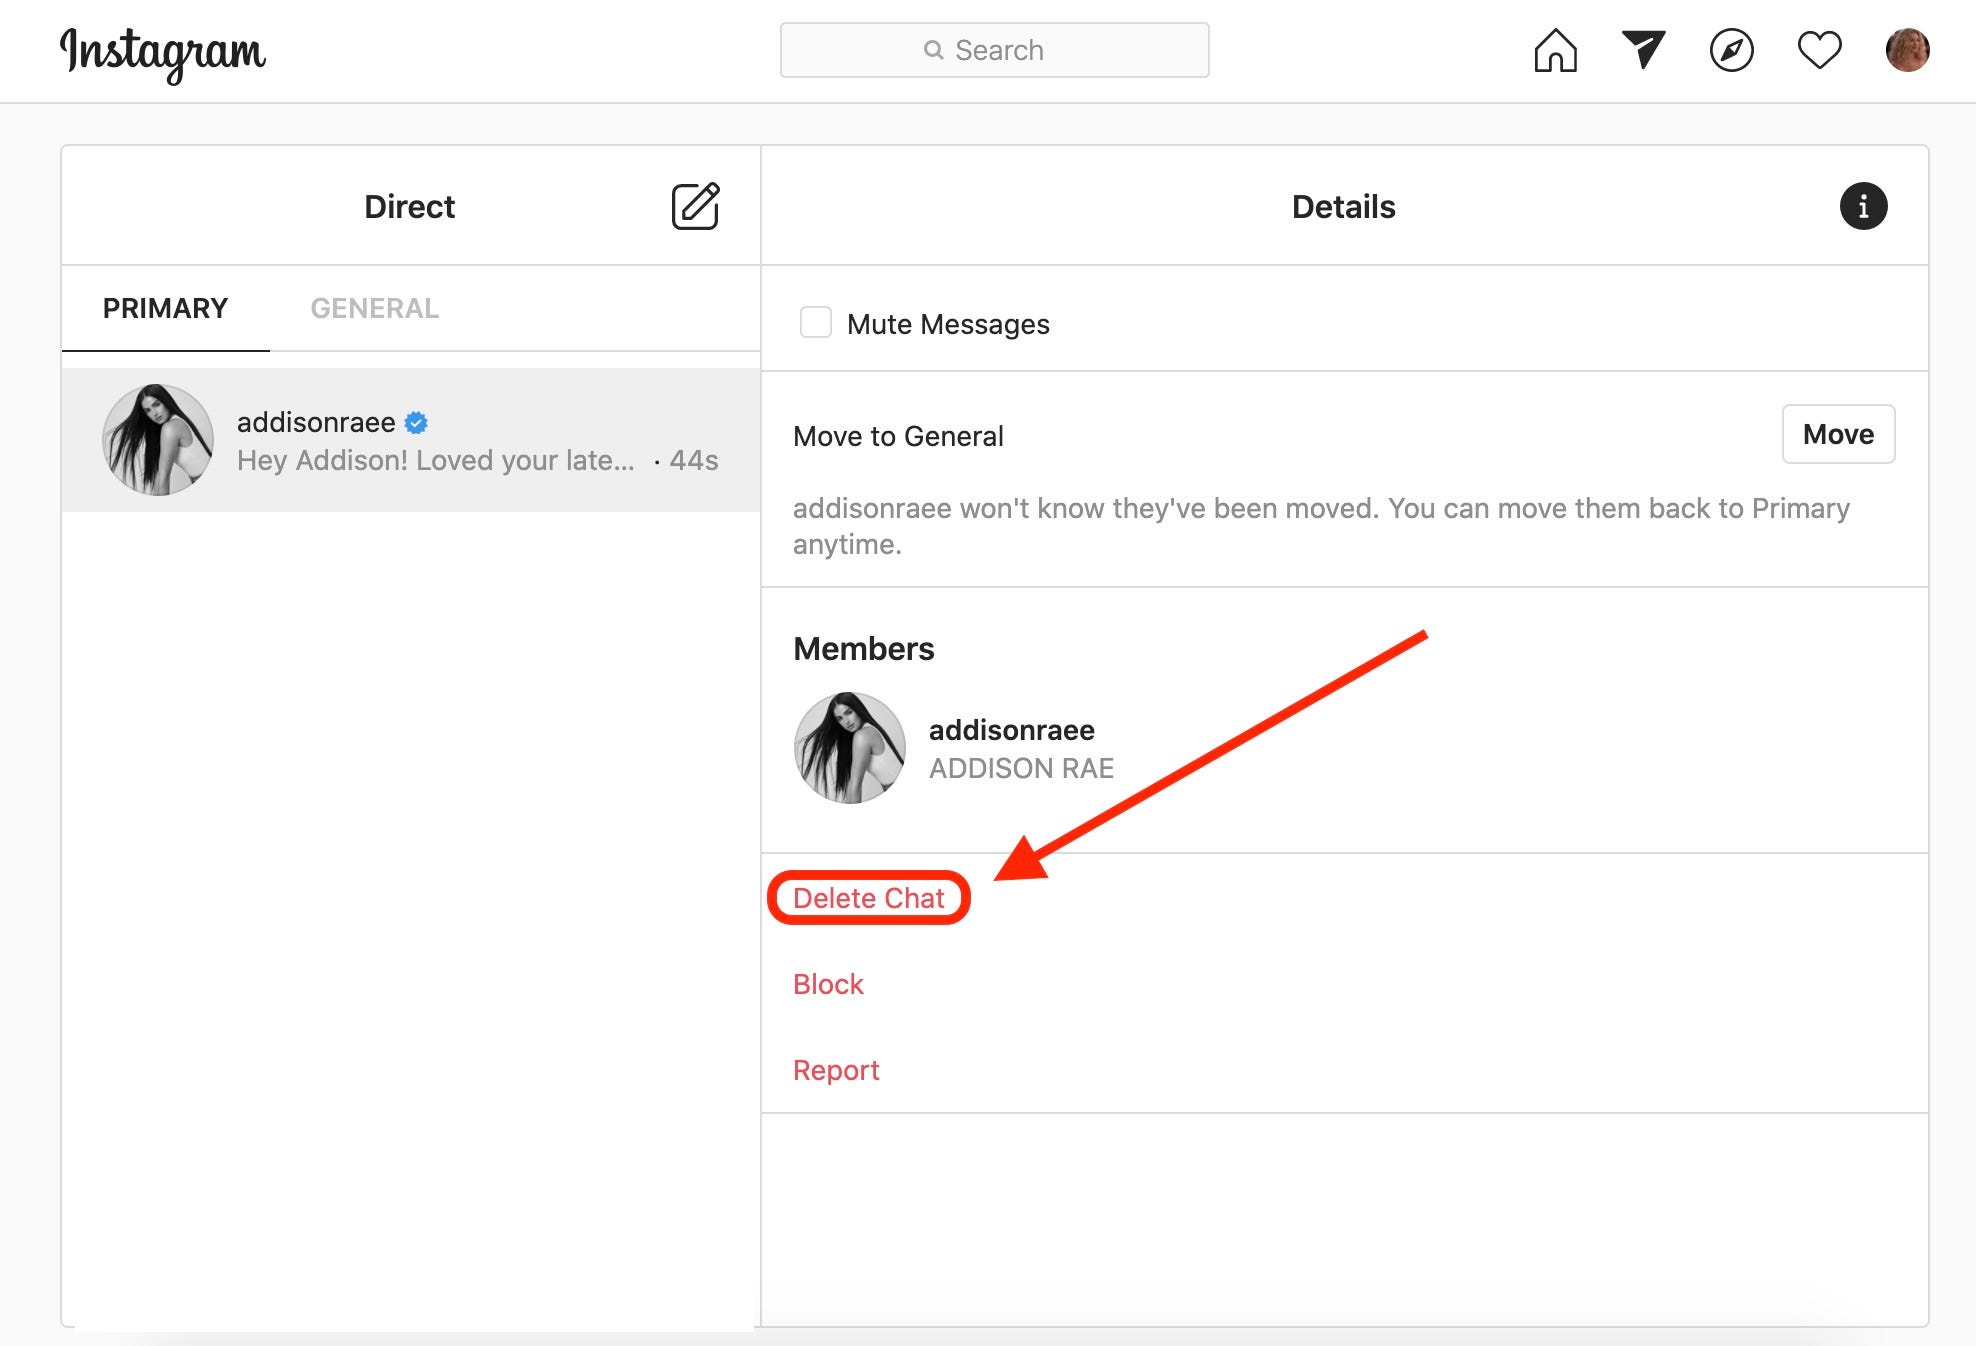Image resolution: width=1976 pixels, height=1346 pixels.
Task: Select the GENERAL inbox tab
Action: pos(374,308)
